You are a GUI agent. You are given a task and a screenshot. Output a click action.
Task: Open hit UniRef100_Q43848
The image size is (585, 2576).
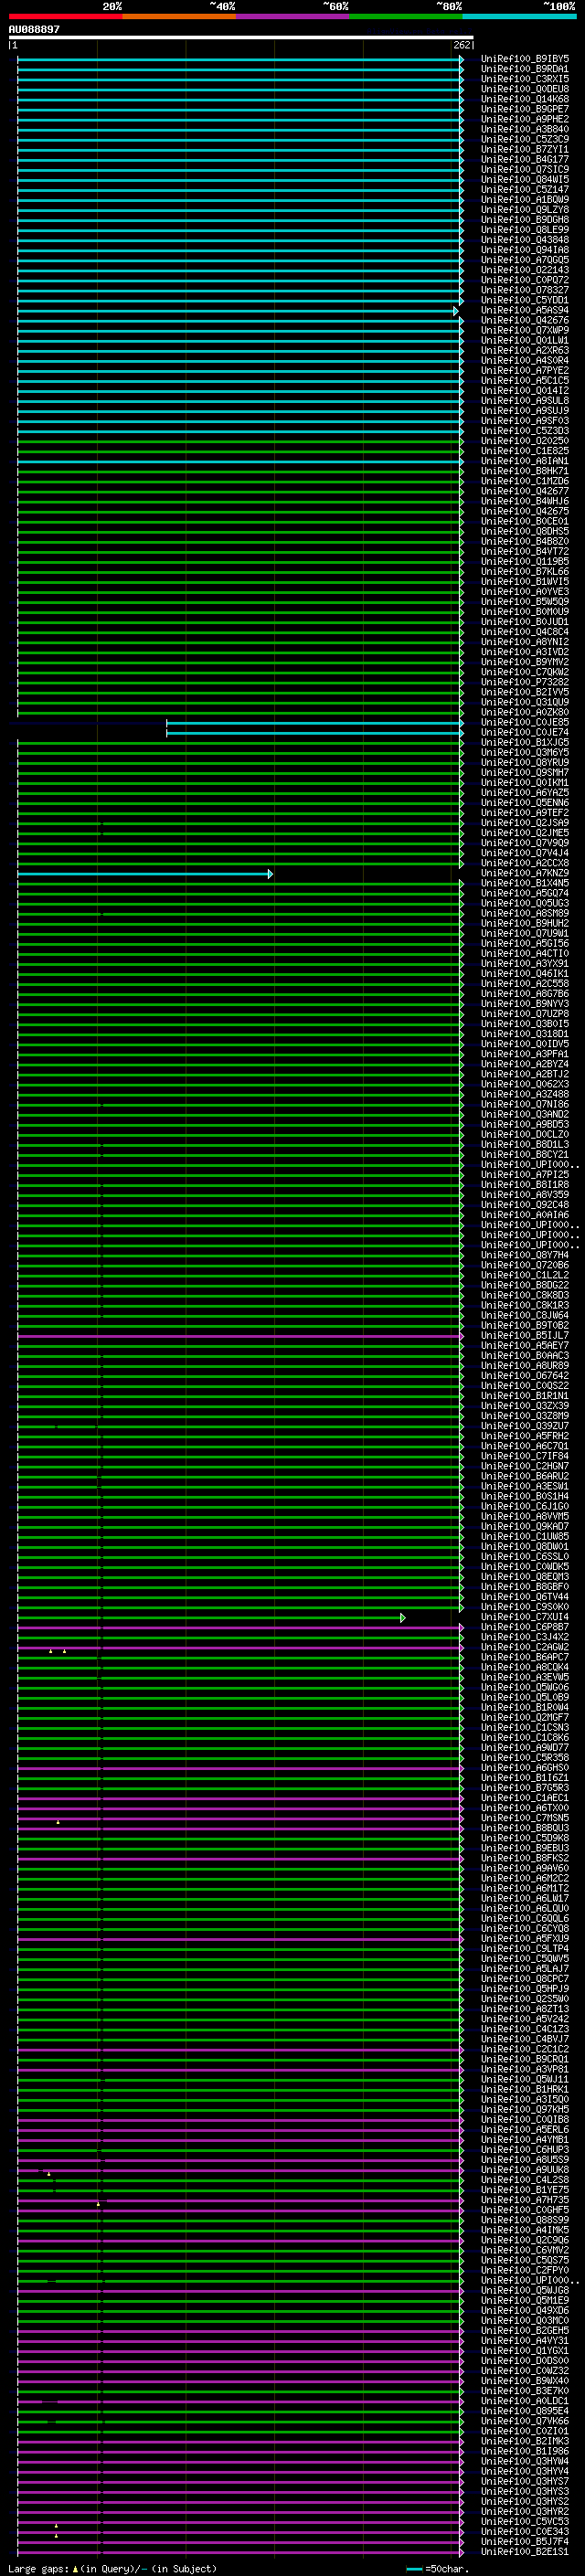pyautogui.click(x=524, y=240)
